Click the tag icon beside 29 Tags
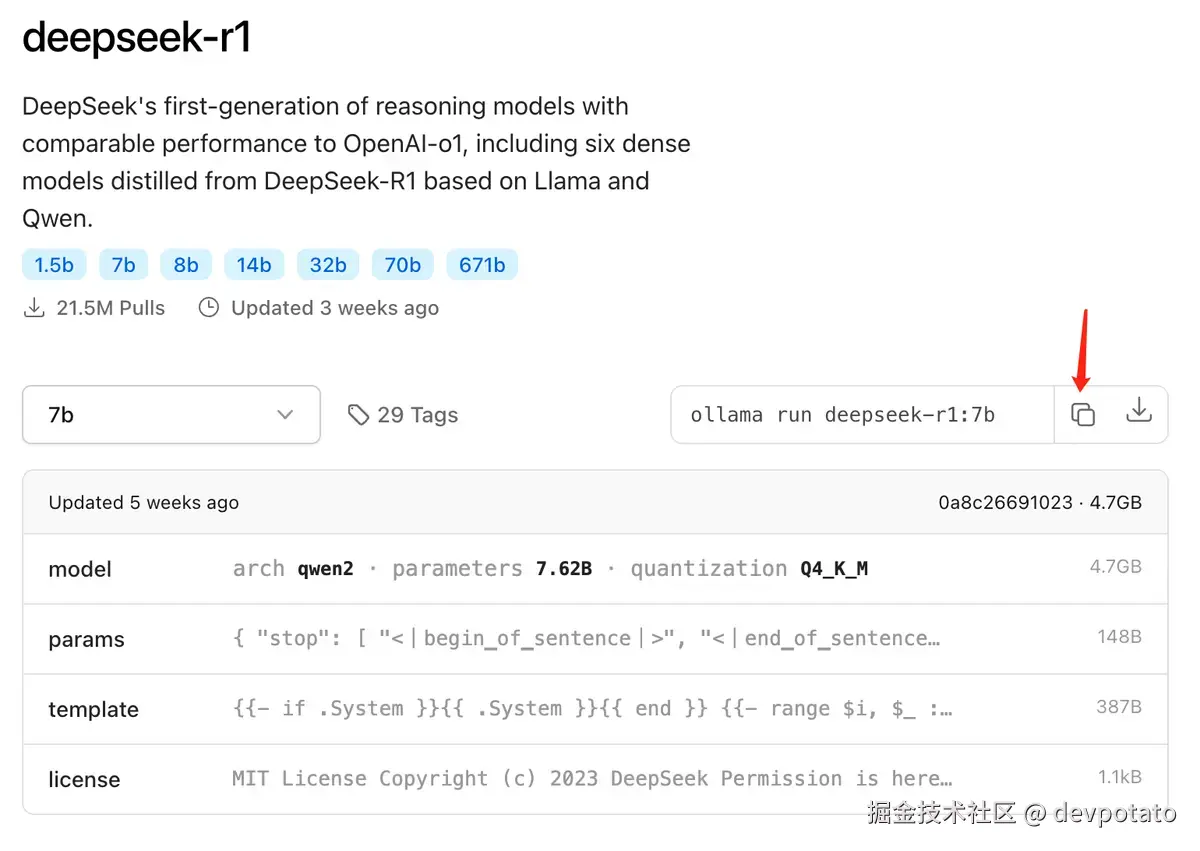Image resolution: width=1200 pixels, height=851 pixels. click(358, 414)
